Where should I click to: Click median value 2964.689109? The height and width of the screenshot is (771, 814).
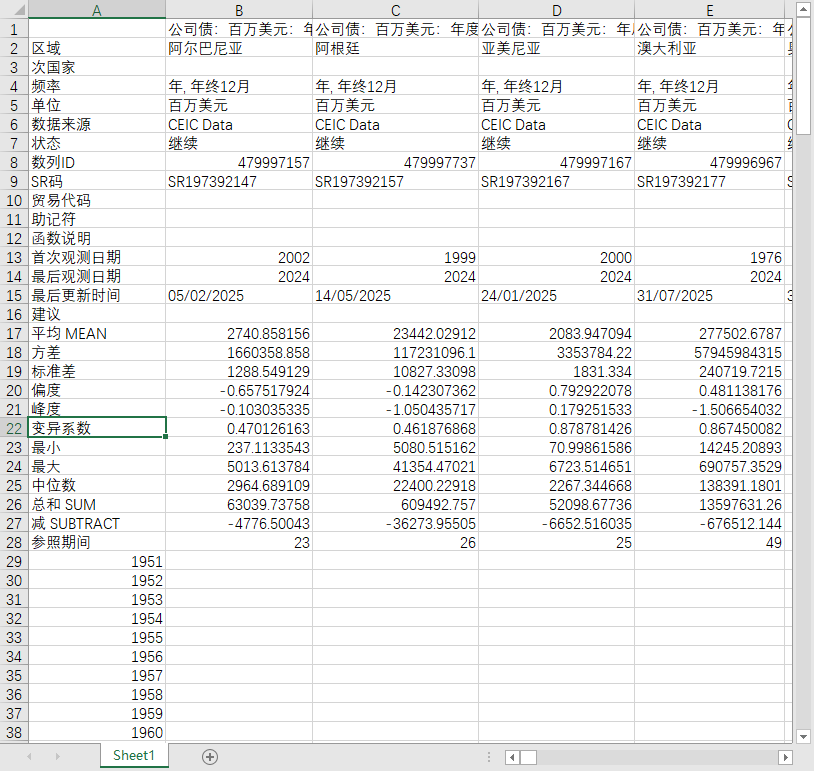tap(239, 485)
